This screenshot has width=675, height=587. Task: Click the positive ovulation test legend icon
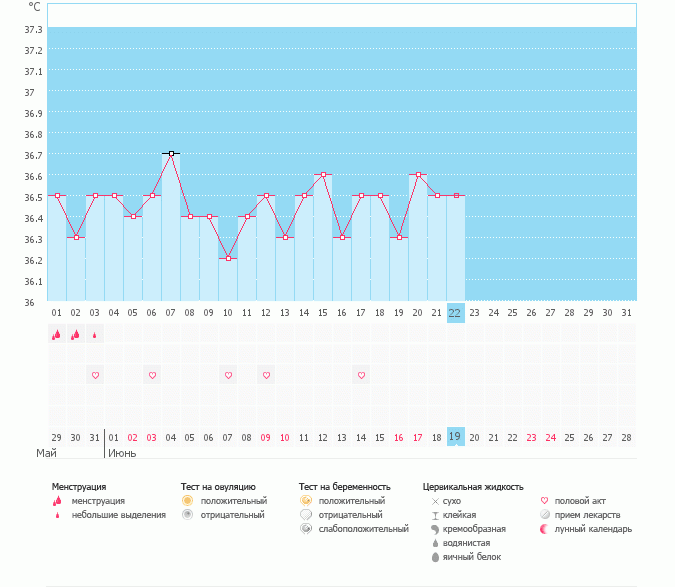click(187, 500)
